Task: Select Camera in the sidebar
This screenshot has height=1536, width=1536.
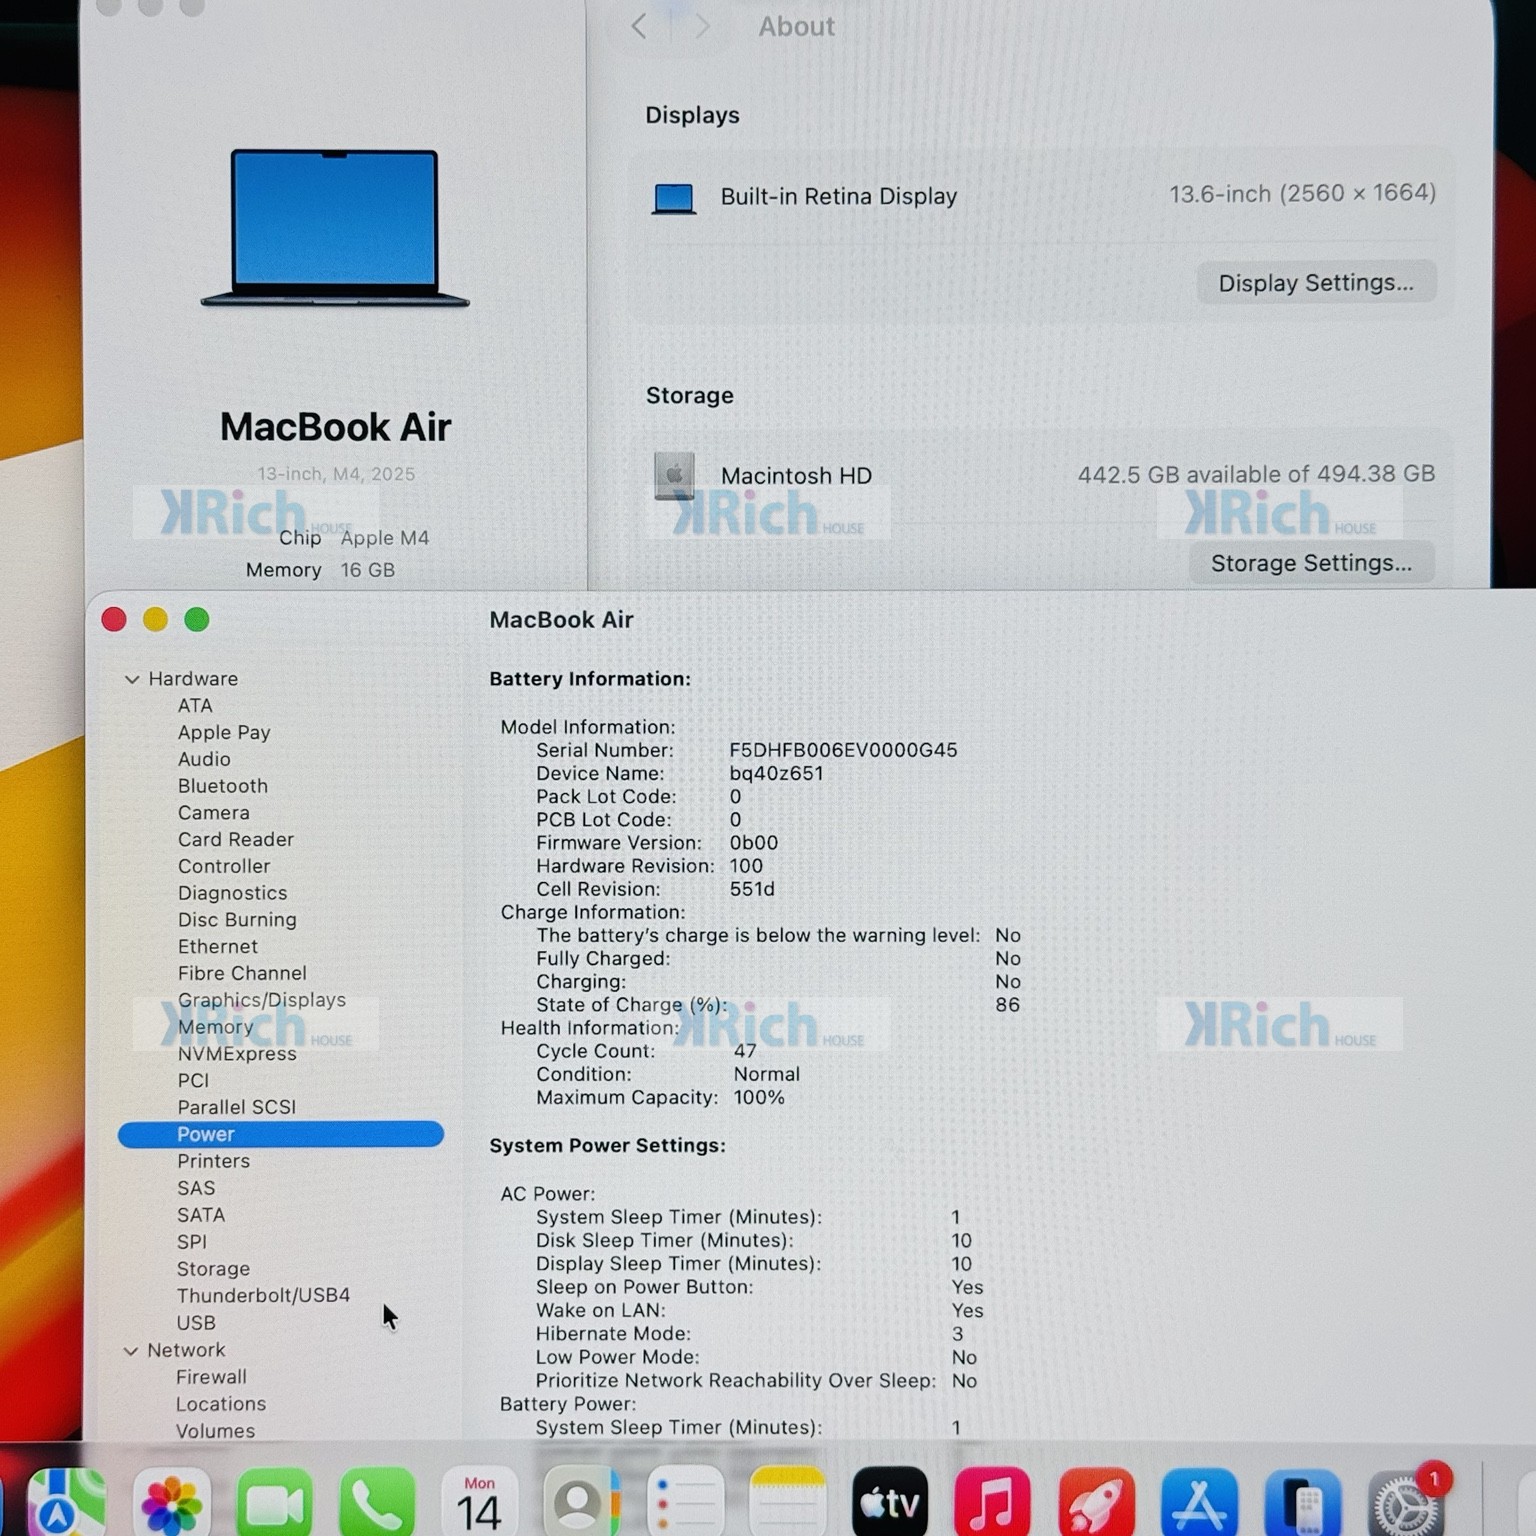Action: click(x=214, y=813)
